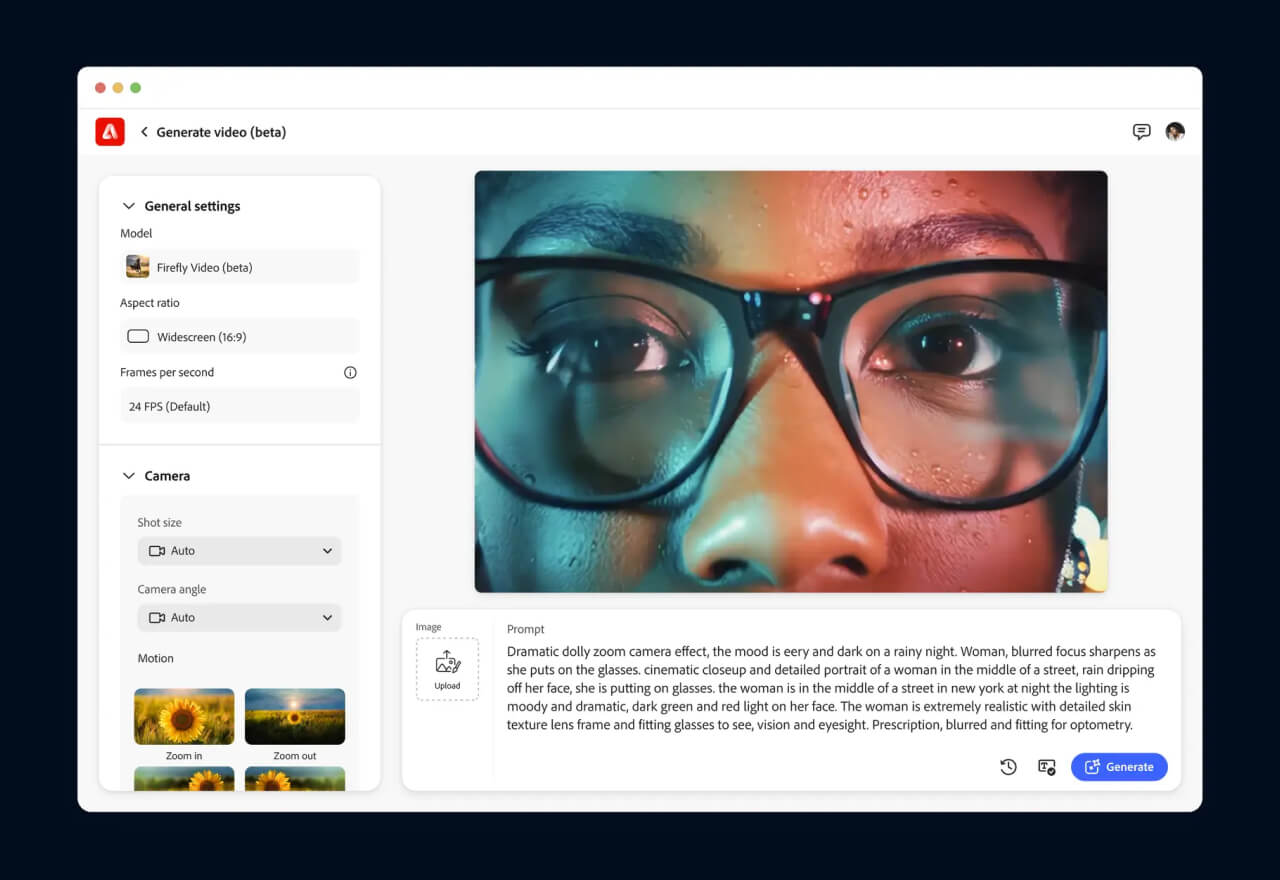Select the Firefly Video (beta) model field
Viewport: 1280px width, 880px height.
tap(239, 267)
